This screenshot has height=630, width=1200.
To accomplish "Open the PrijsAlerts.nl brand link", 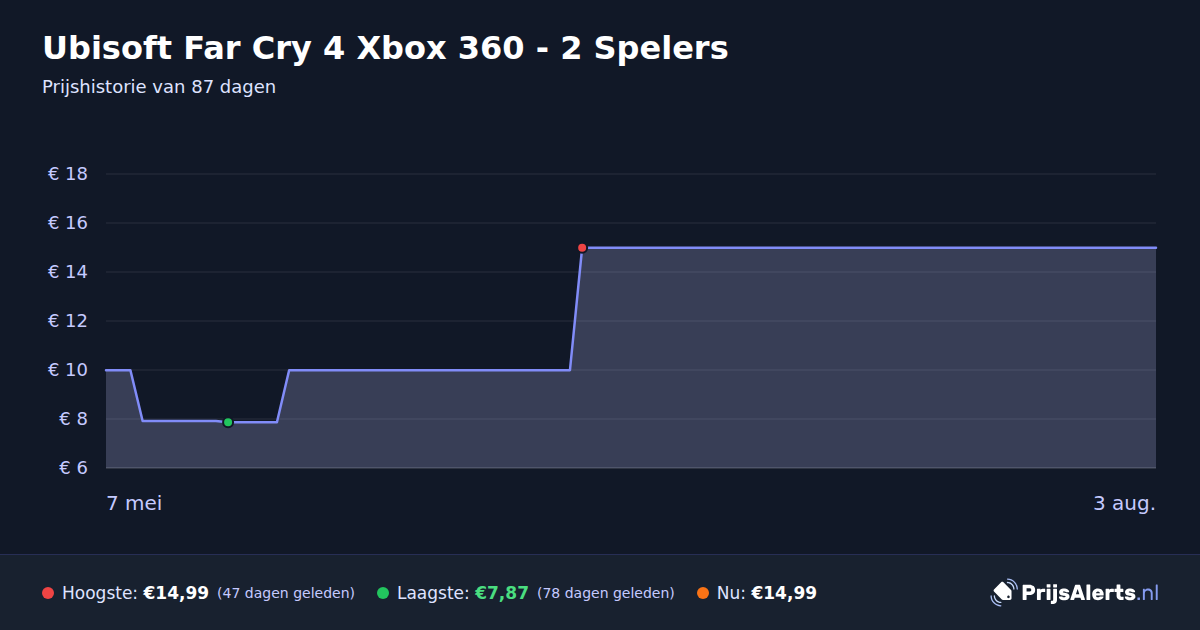I will pos(1075,593).
